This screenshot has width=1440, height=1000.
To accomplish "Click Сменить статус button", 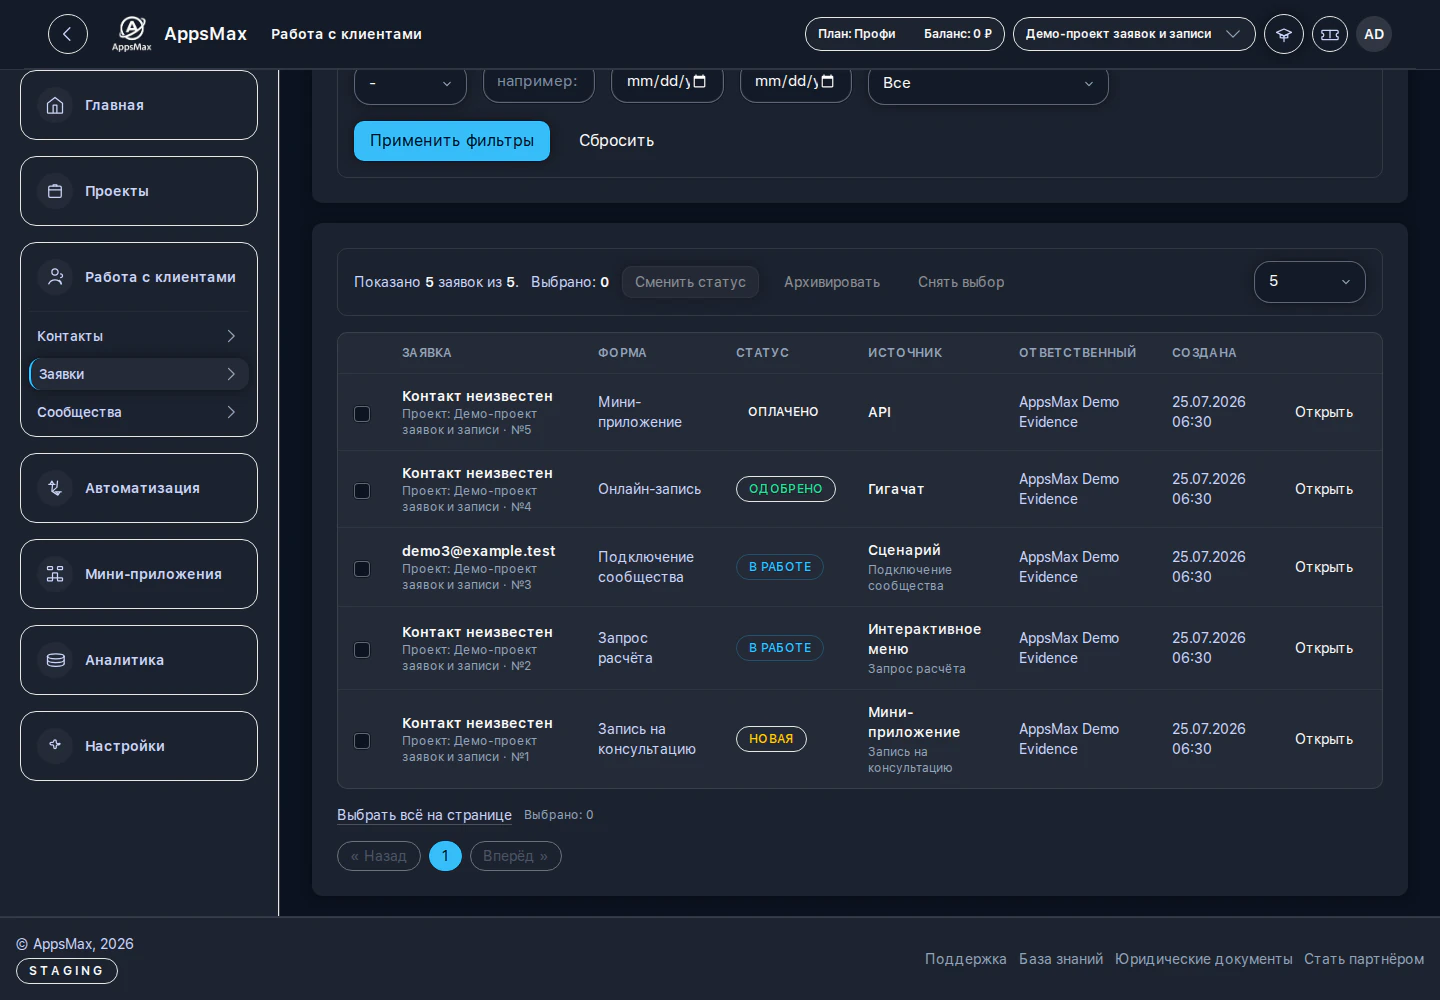I will [690, 282].
